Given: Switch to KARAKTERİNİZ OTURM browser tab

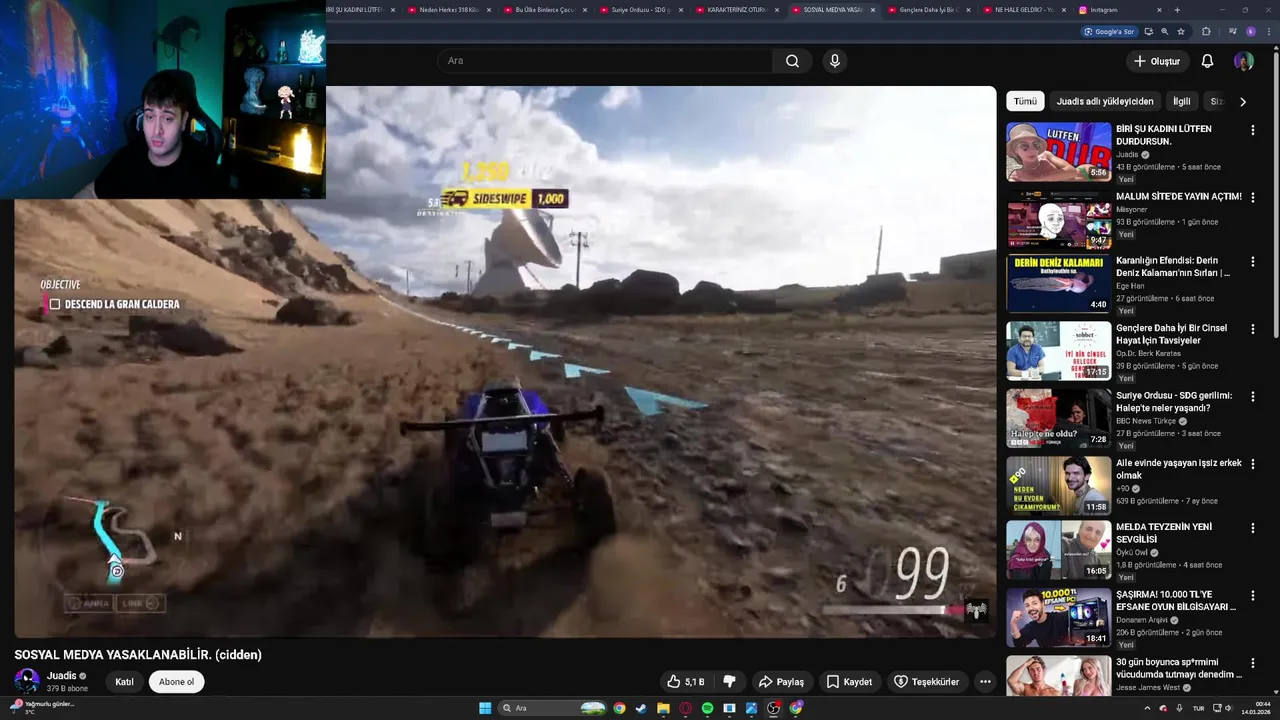Looking at the screenshot, I should click(x=736, y=10).
